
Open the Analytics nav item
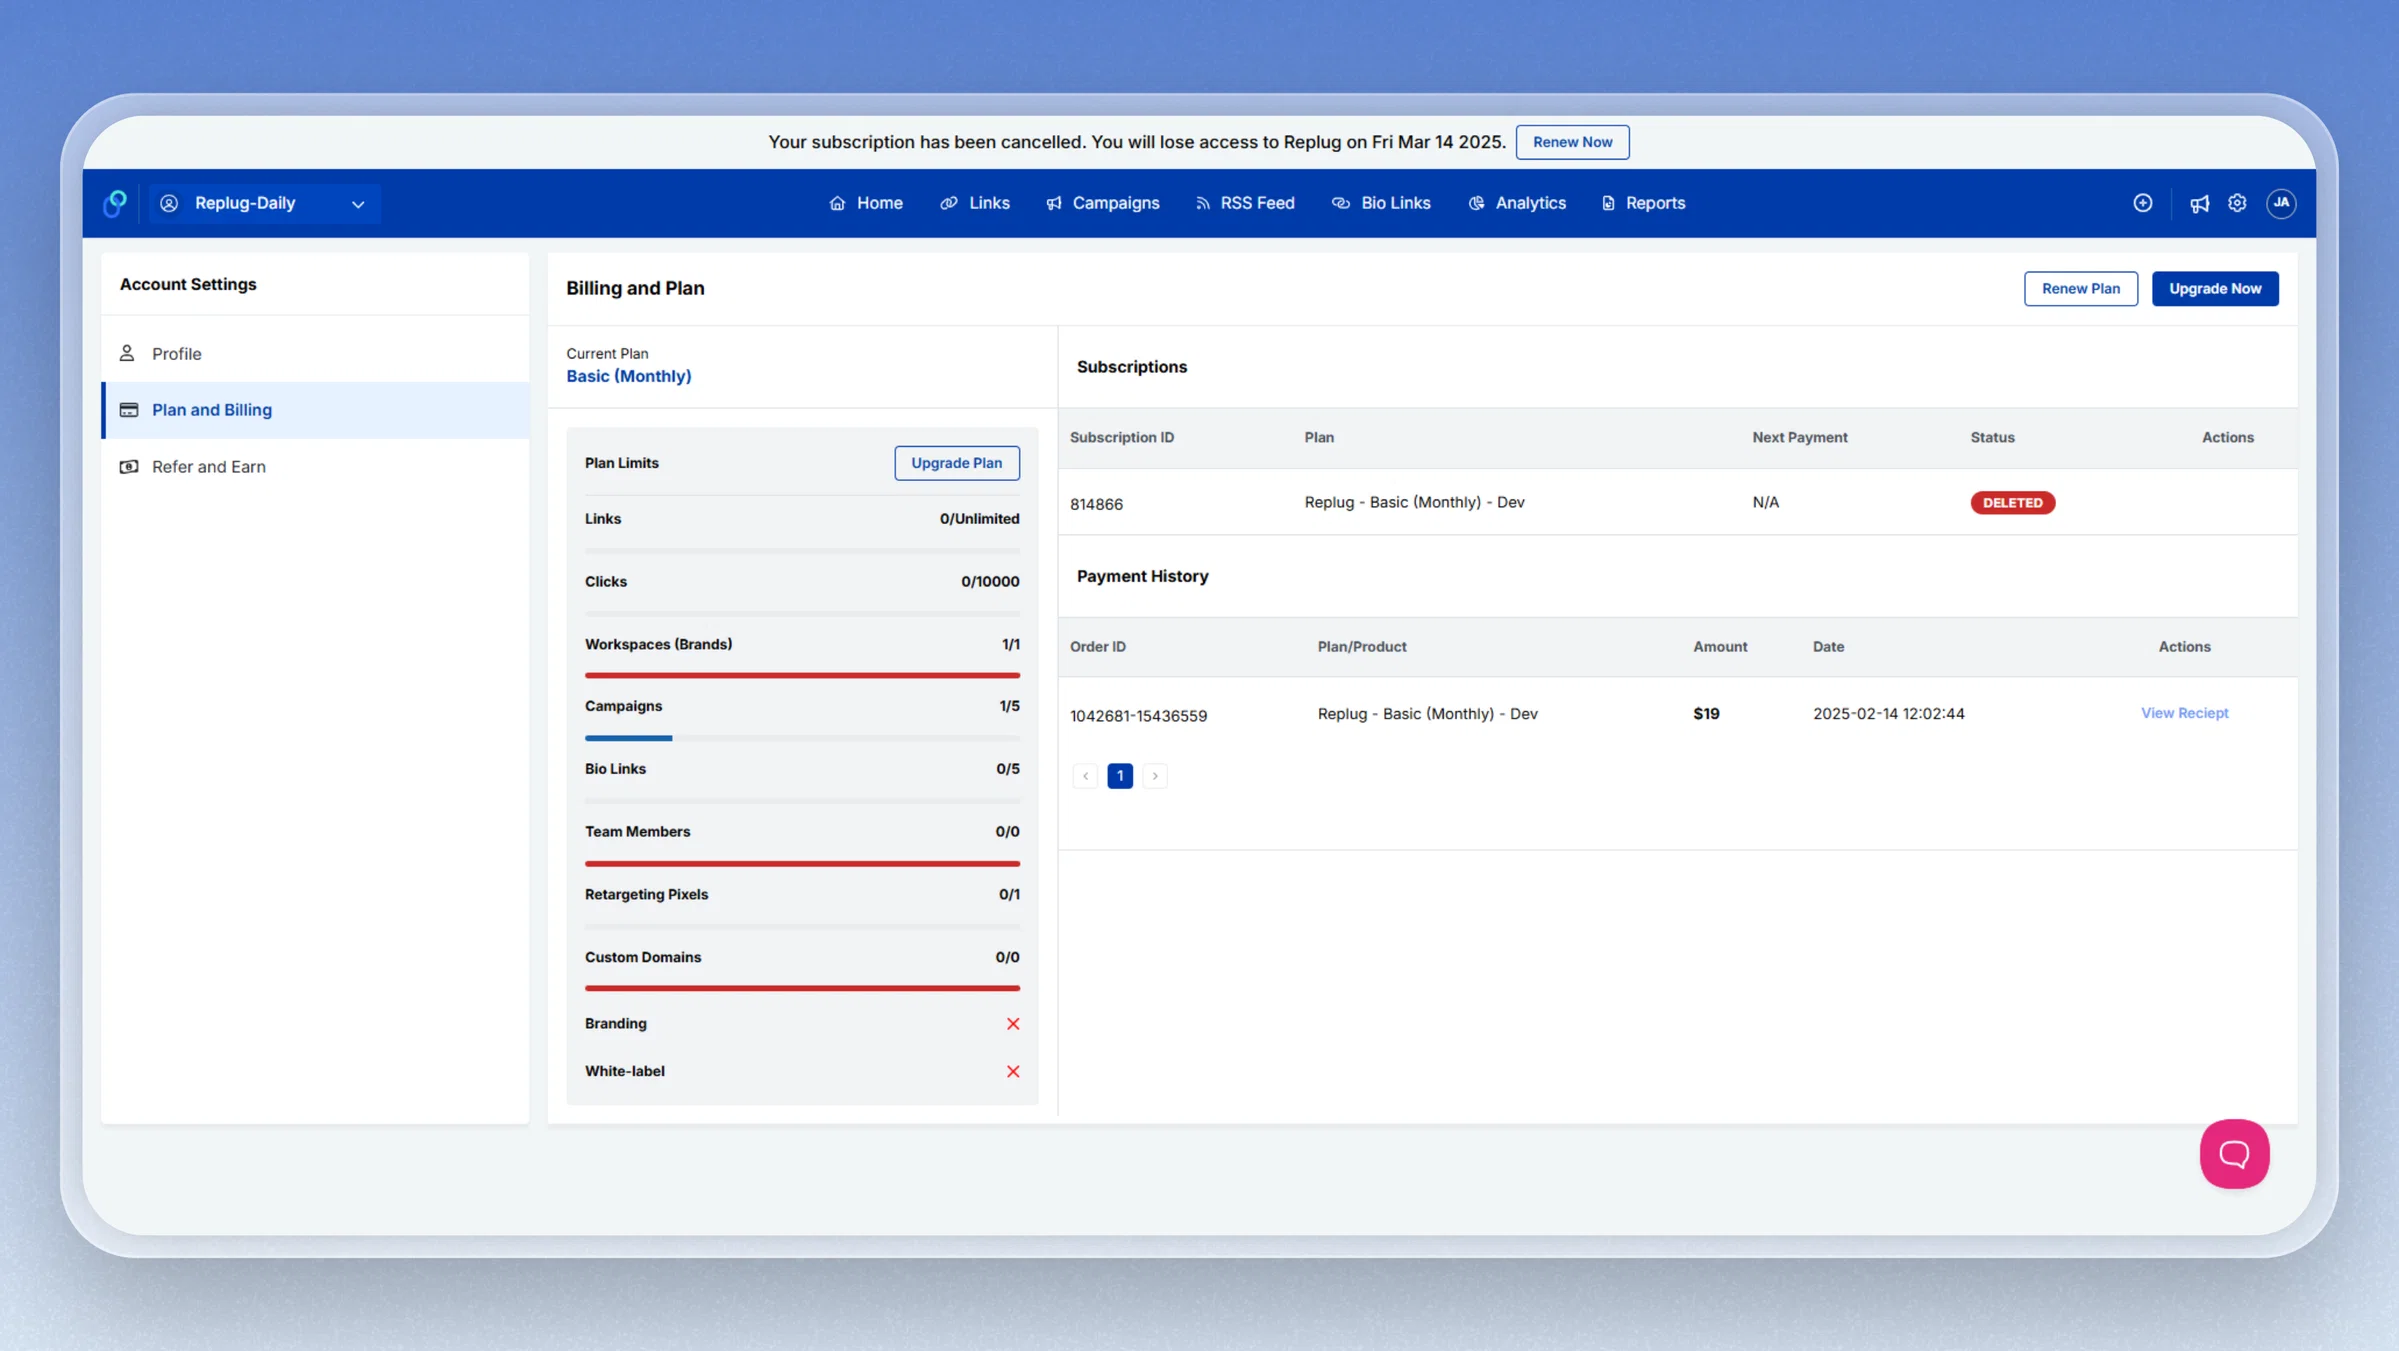pyautogui.click(x=1516, y=203)
